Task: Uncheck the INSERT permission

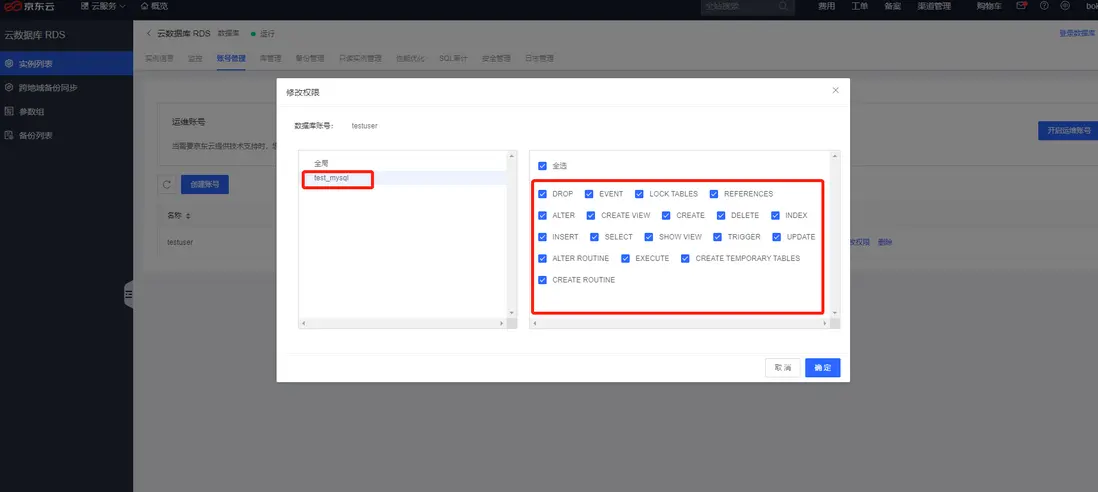Action: pos(542,237)
